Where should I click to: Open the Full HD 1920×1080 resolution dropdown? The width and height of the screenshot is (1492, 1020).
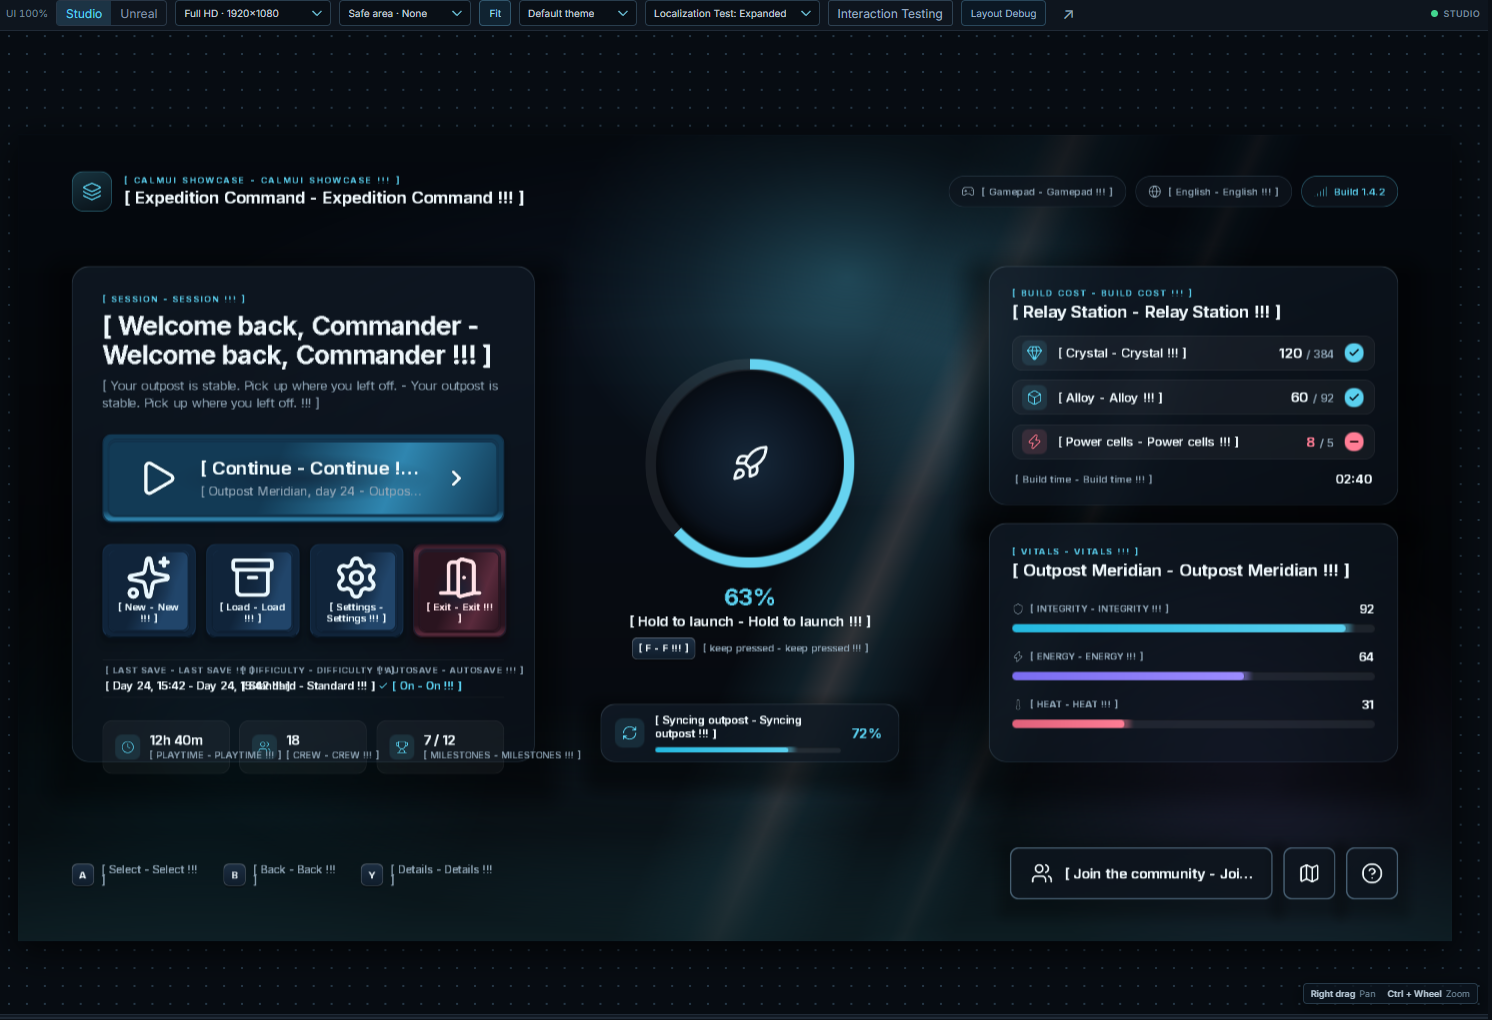[x=253, y=14]
